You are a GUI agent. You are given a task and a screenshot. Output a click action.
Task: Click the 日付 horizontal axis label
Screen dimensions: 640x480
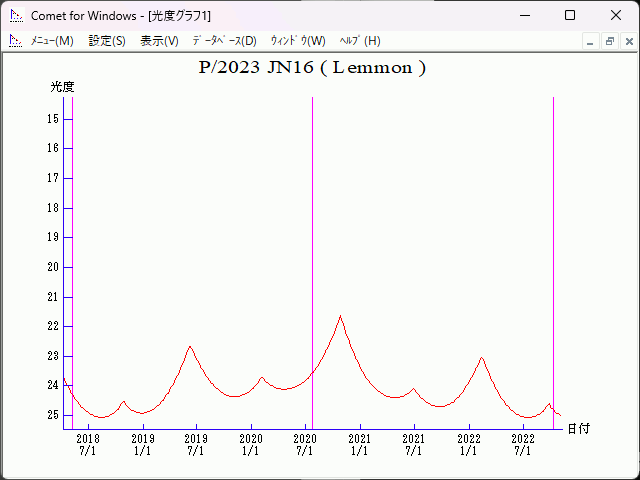coord(578,428)
